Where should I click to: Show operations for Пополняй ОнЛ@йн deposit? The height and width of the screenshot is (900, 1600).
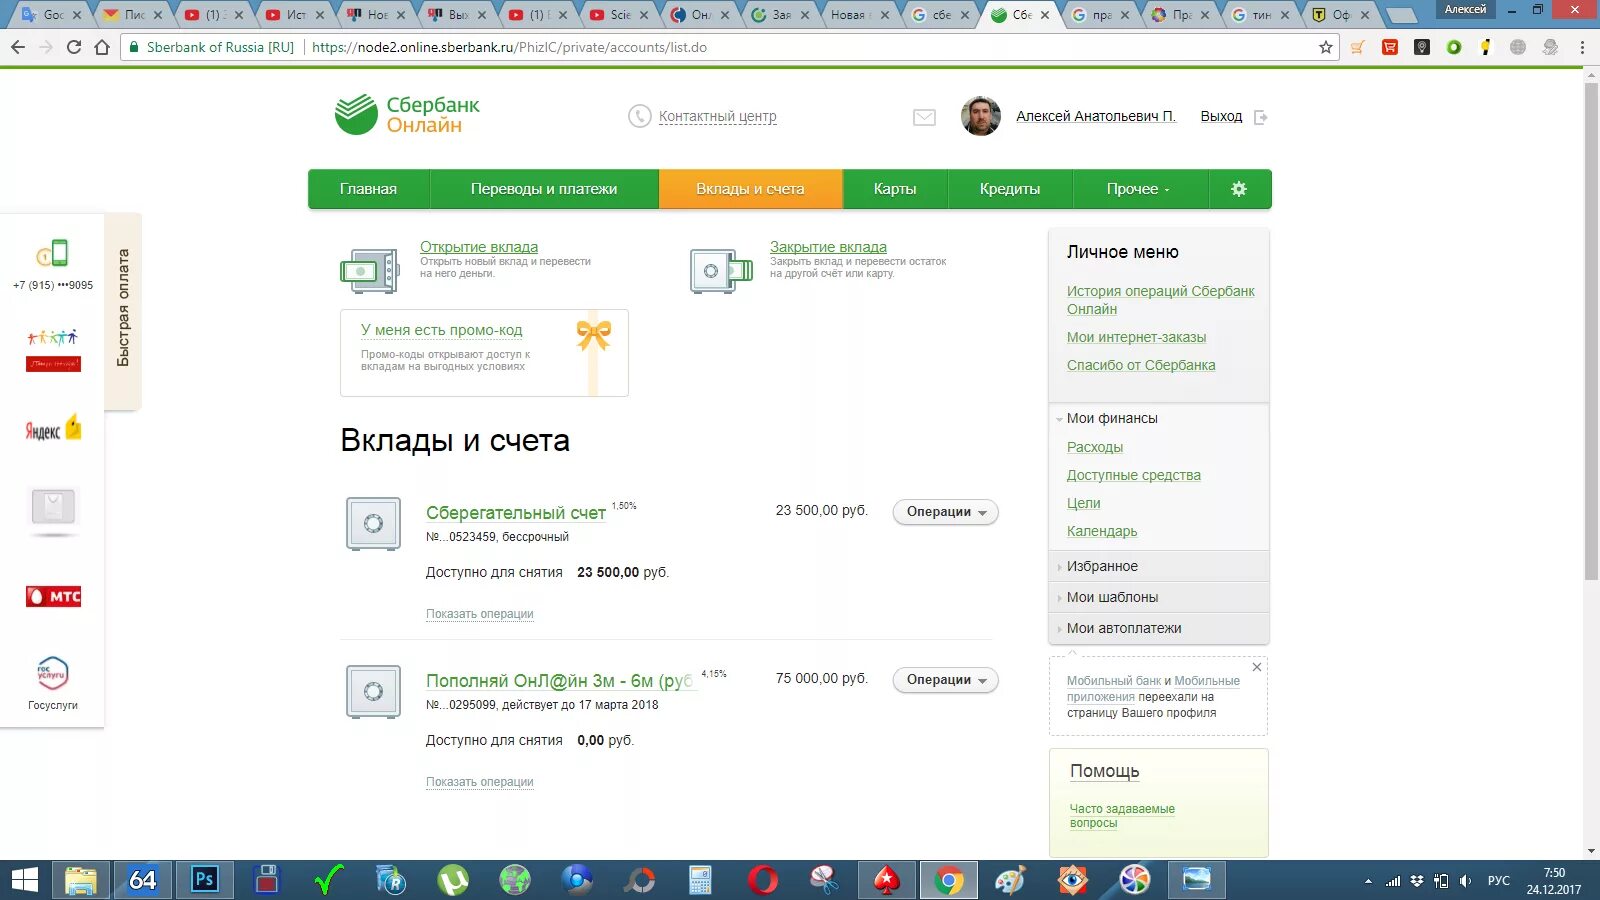[480, 782]
